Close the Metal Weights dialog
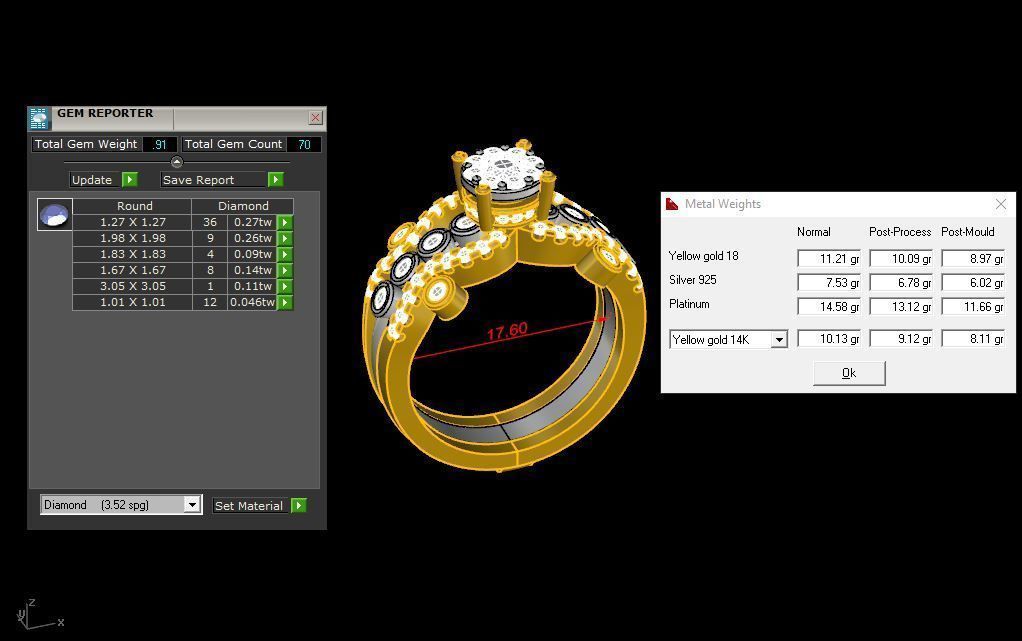 click(x=1000, y=204)
